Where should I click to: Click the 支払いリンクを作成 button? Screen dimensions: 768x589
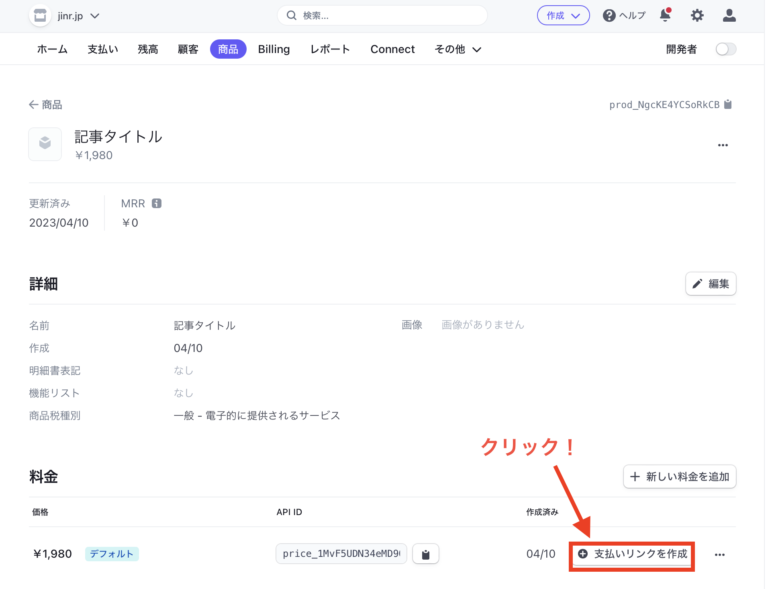click(x=632, y=554)
